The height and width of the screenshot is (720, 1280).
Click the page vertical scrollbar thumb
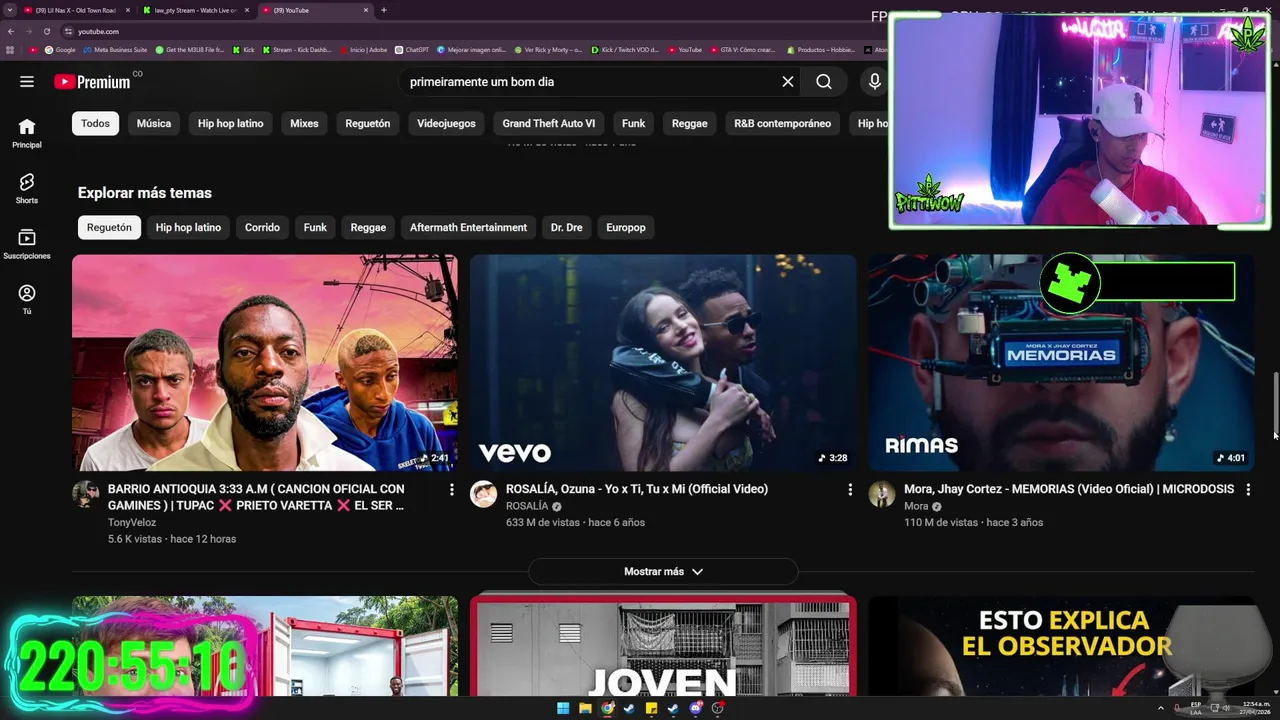(1275, 403)
